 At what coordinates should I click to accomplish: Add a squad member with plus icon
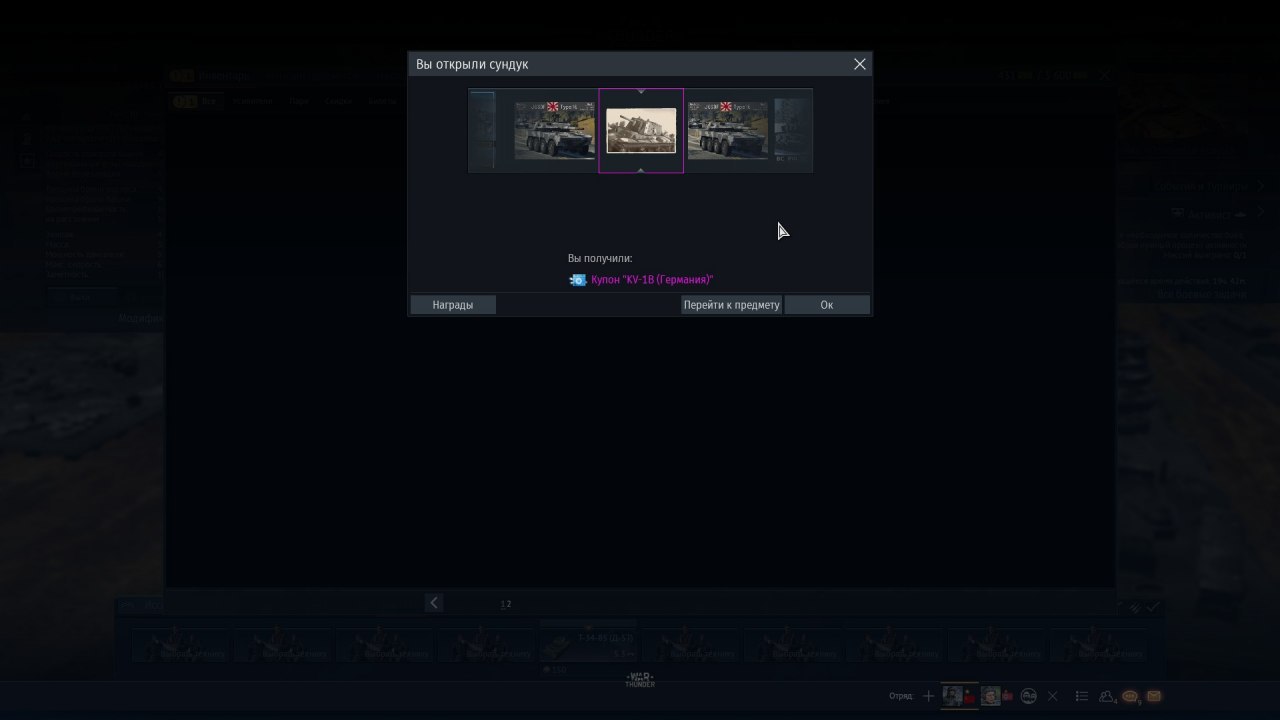point(928,696)
